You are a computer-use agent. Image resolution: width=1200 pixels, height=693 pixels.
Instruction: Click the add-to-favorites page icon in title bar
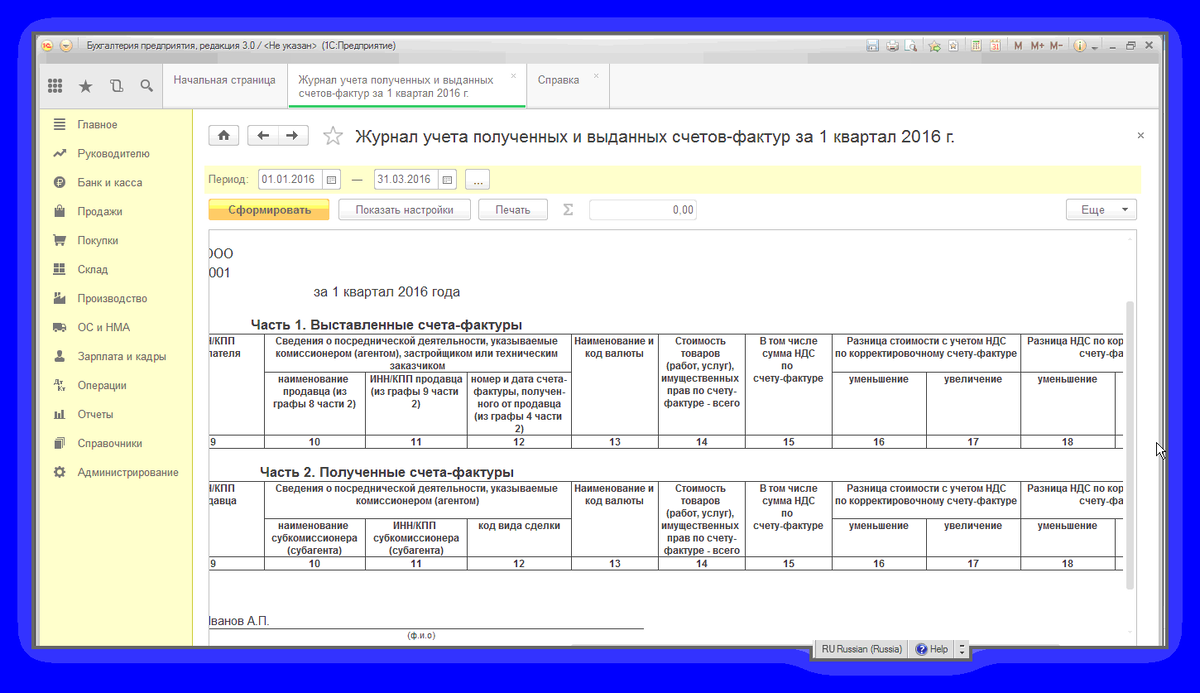click(x=953, y=46)
